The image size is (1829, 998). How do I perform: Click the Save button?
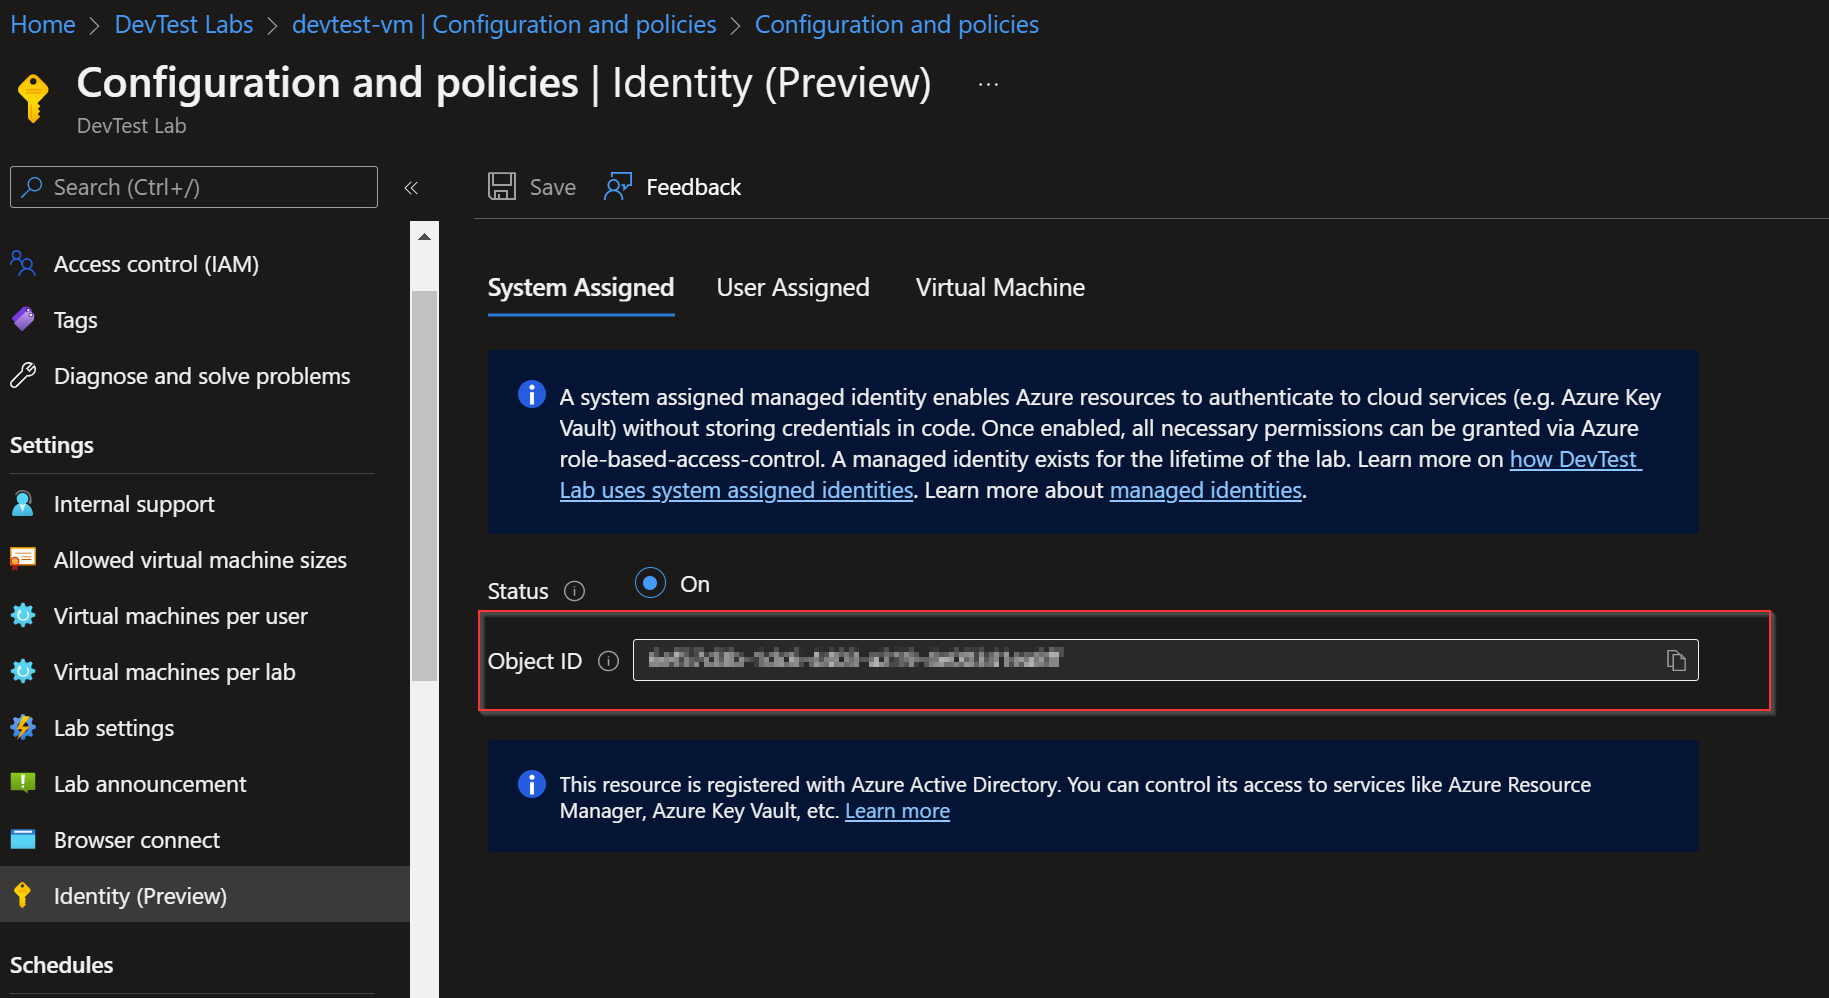click(532, 187)
